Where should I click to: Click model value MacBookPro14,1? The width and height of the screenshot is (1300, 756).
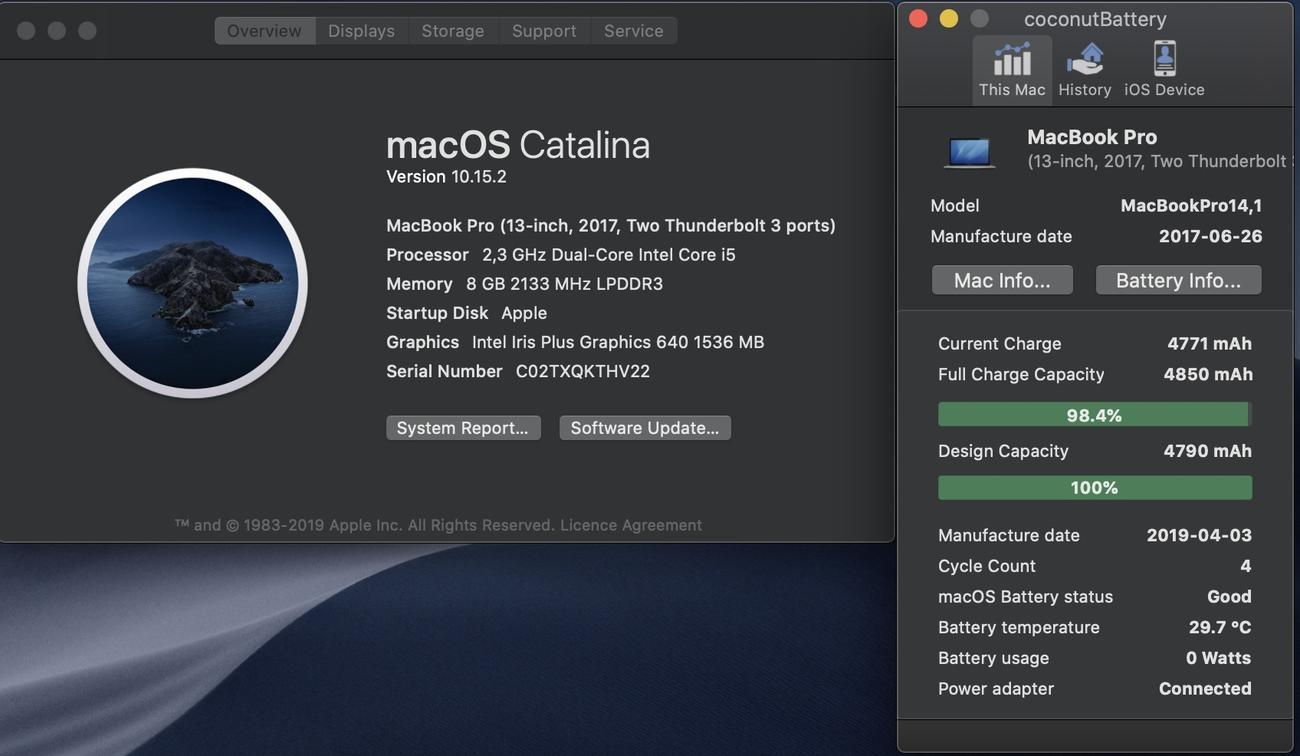1191,206
